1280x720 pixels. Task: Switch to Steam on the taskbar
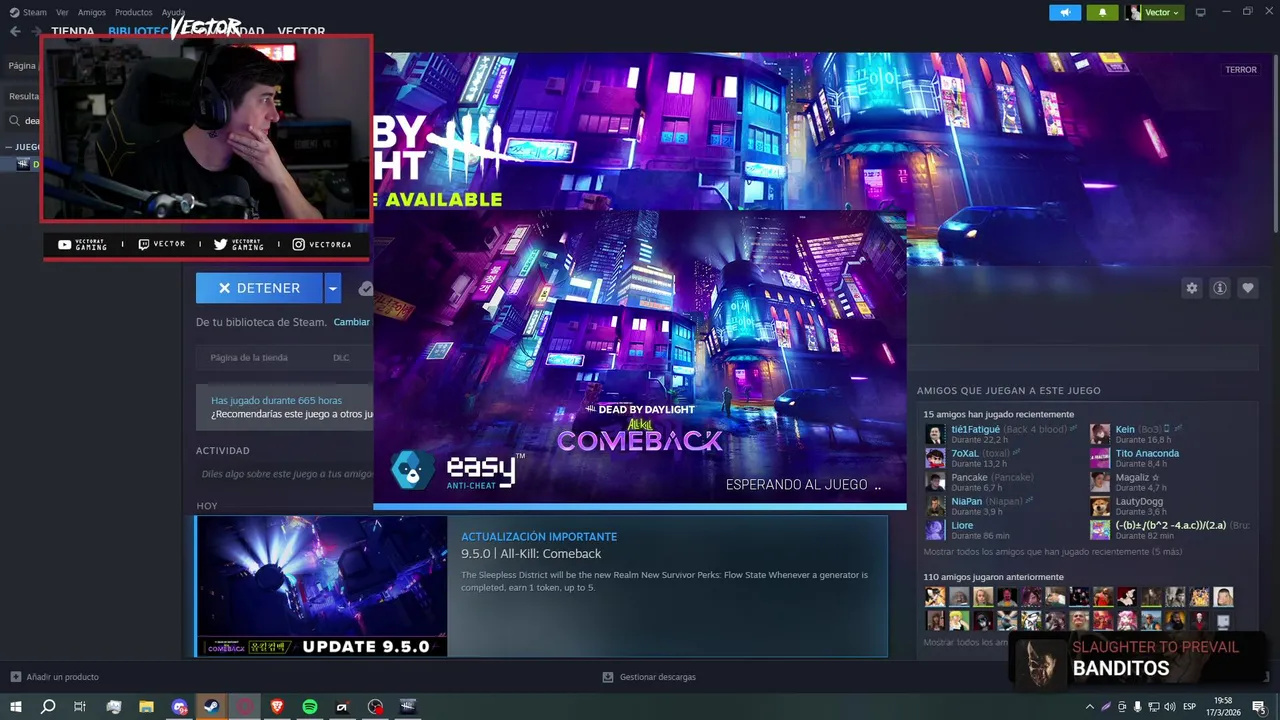(x=211, y=706)
